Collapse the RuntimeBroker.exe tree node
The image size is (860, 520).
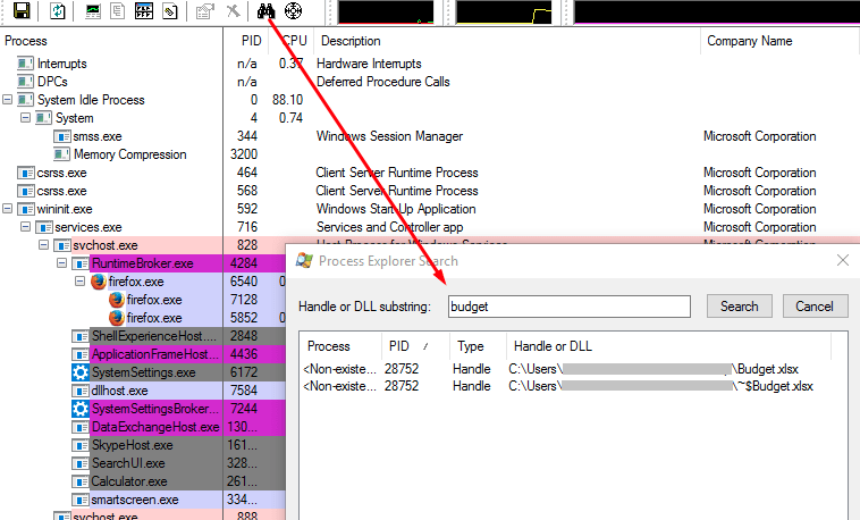(61, 263)
